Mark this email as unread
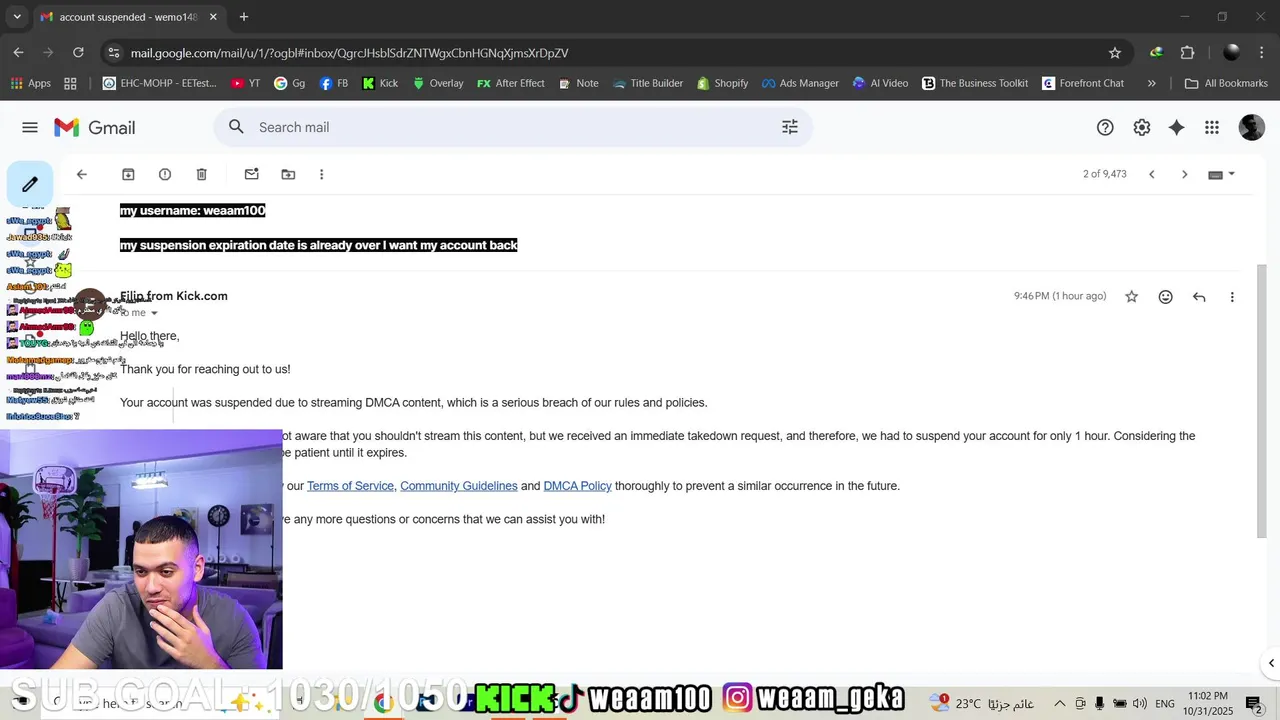1280x720 pixels. click(x=252, y=174)
